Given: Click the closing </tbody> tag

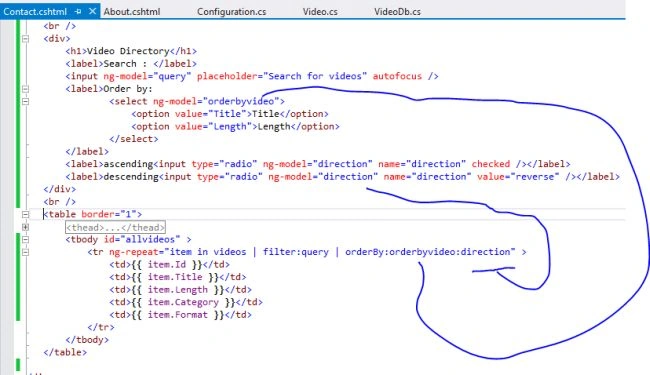Looking at the screenshot, I should point(87,340).
